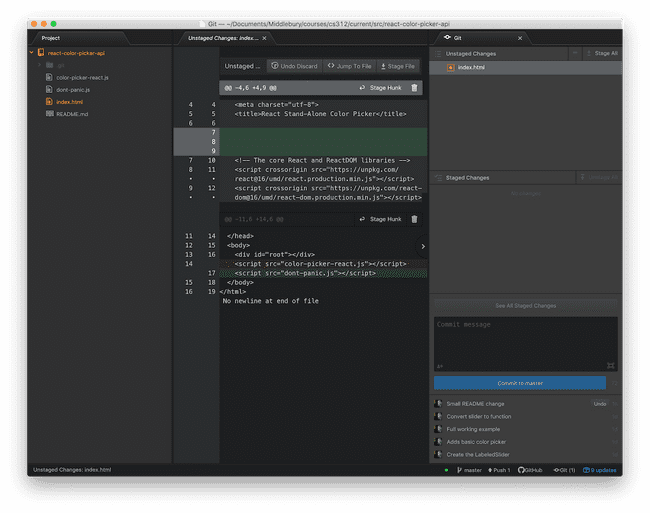
Task: Focus the Commit message field
Action: (525, 344)
